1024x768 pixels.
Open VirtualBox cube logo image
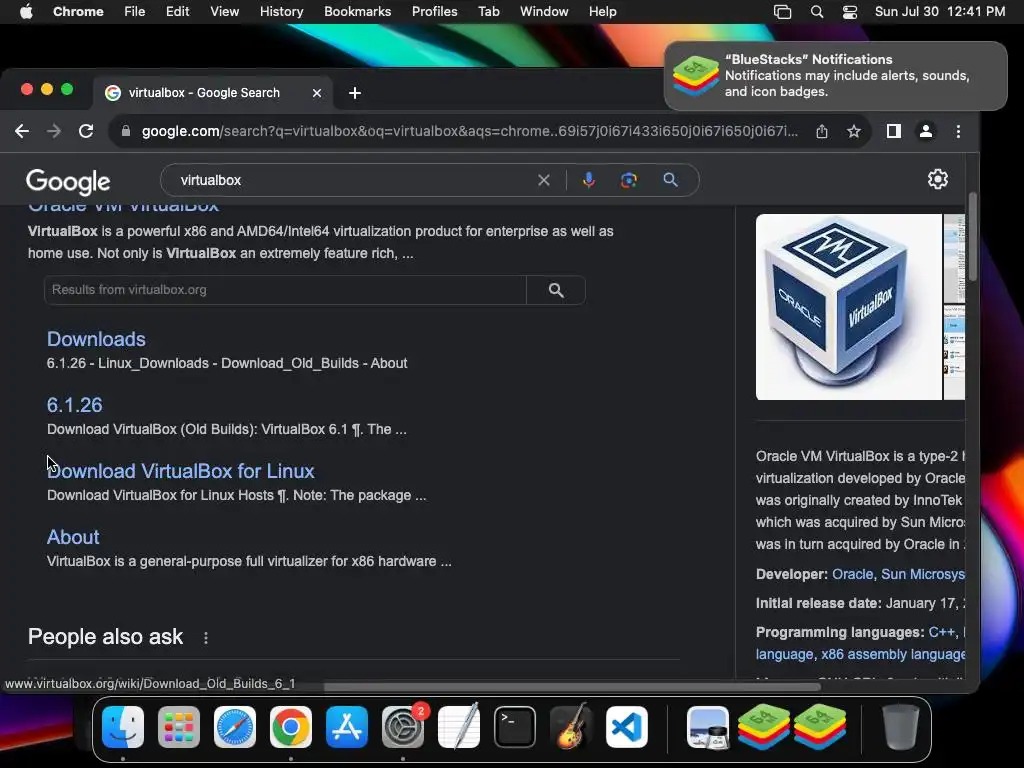[x=848, y=307]
